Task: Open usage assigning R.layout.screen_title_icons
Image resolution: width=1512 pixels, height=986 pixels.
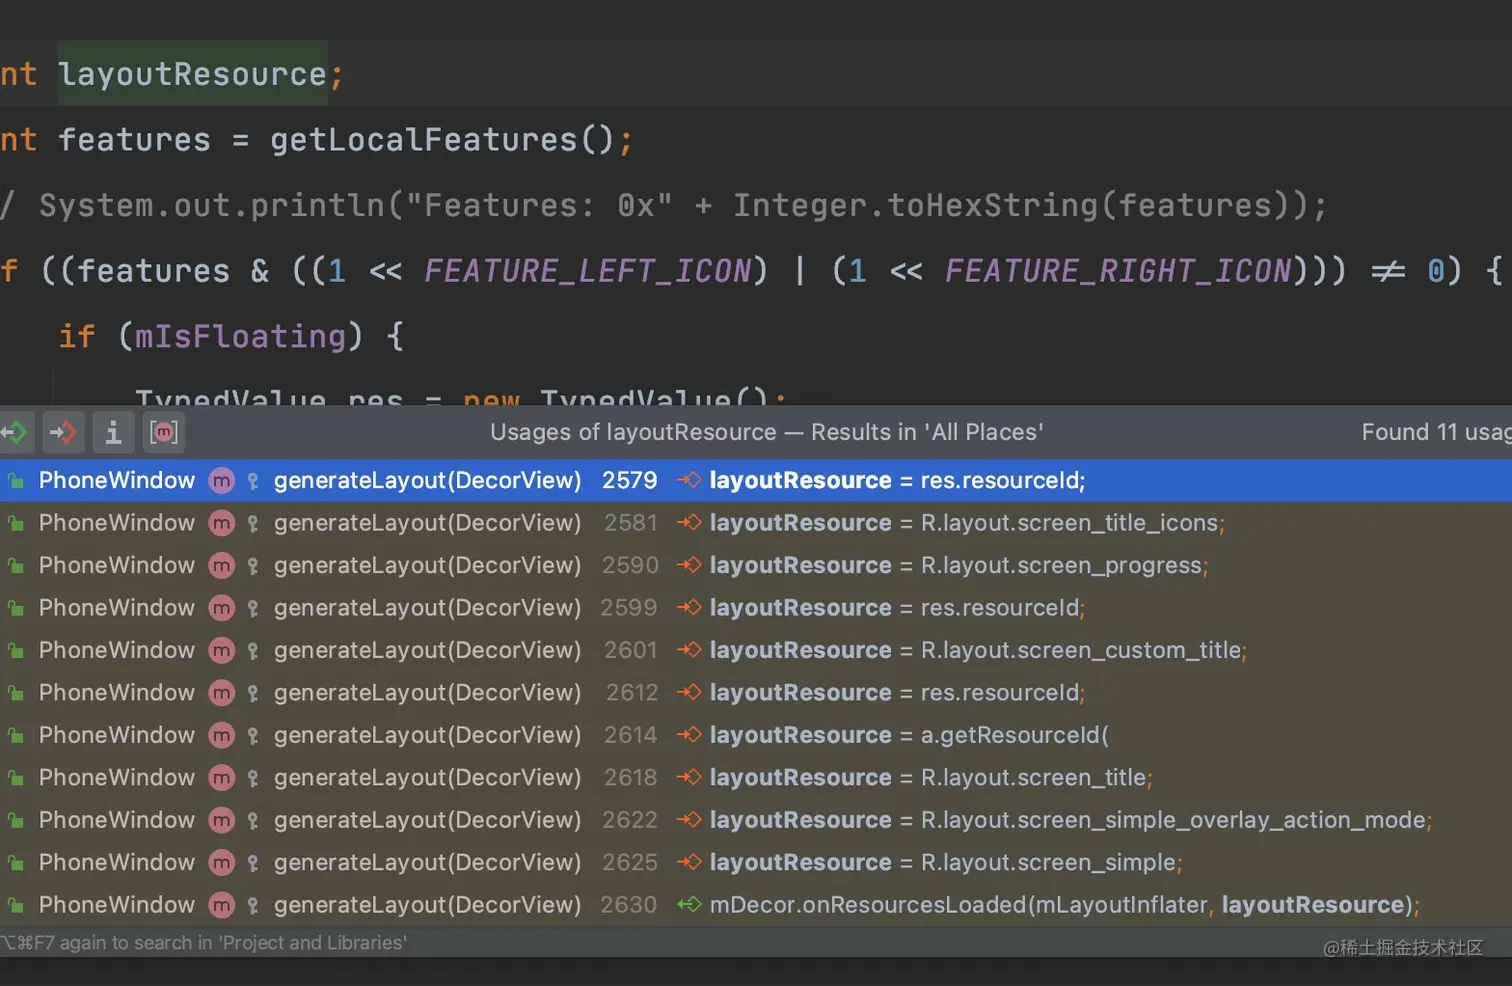Action: point(756,523)
